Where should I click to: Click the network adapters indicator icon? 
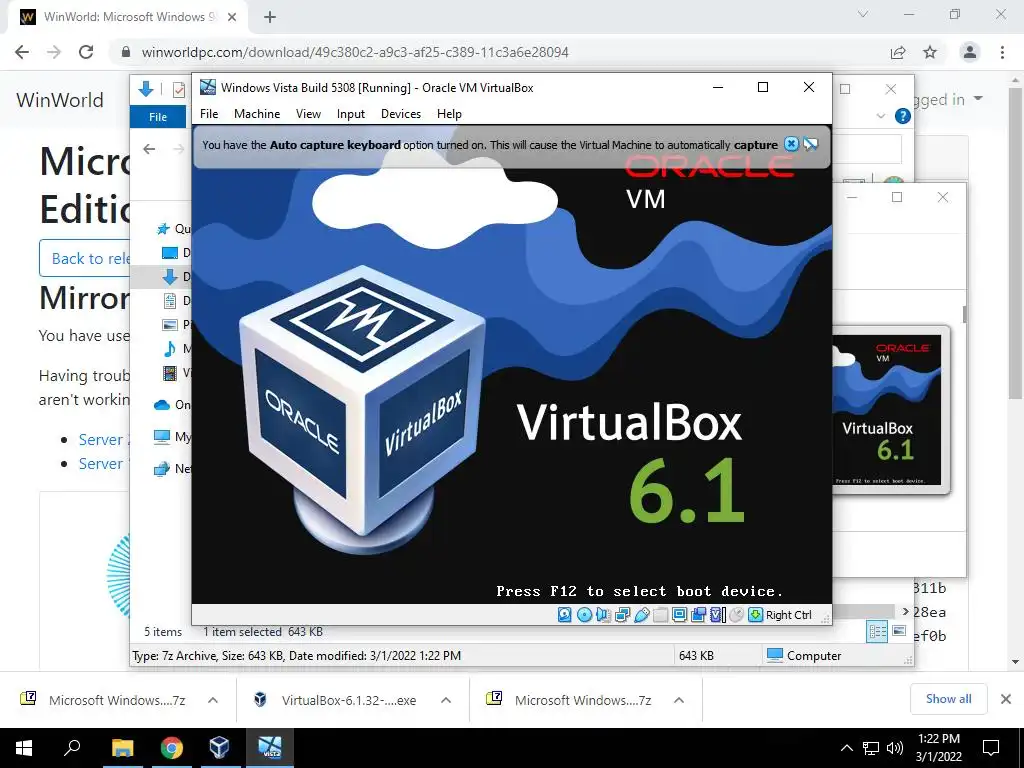tap(622, 615)
